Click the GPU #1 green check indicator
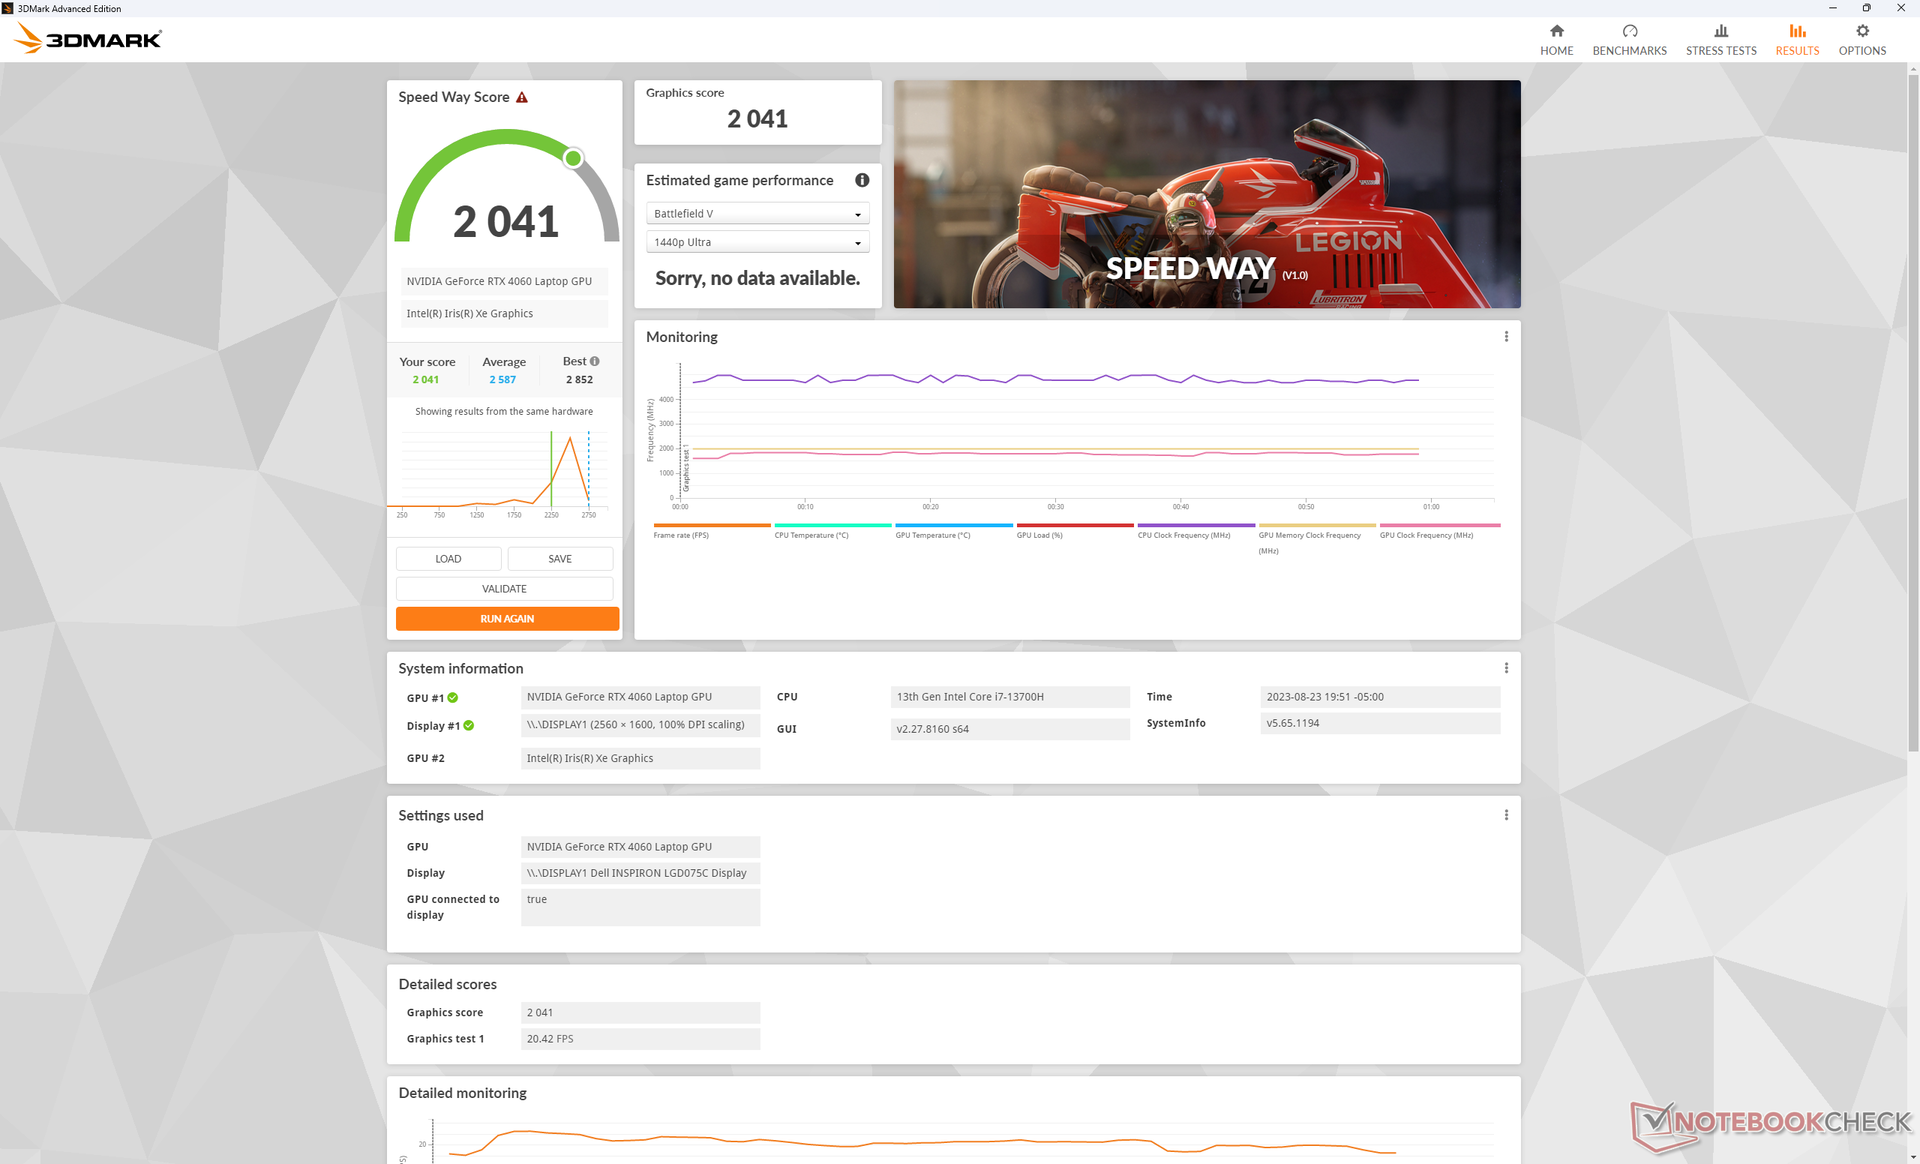 click(453, 698)
